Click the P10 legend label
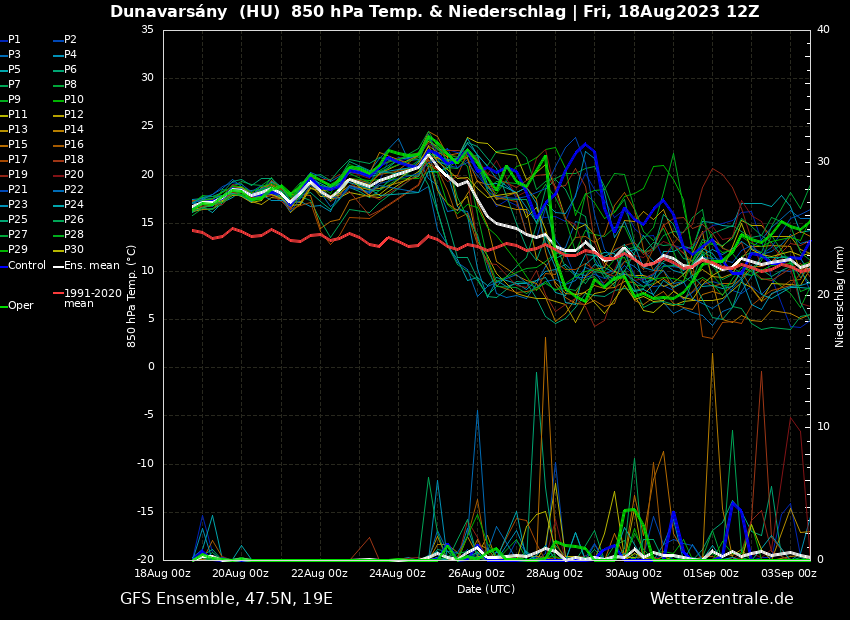The image size is (850, 620). (74, 100)
